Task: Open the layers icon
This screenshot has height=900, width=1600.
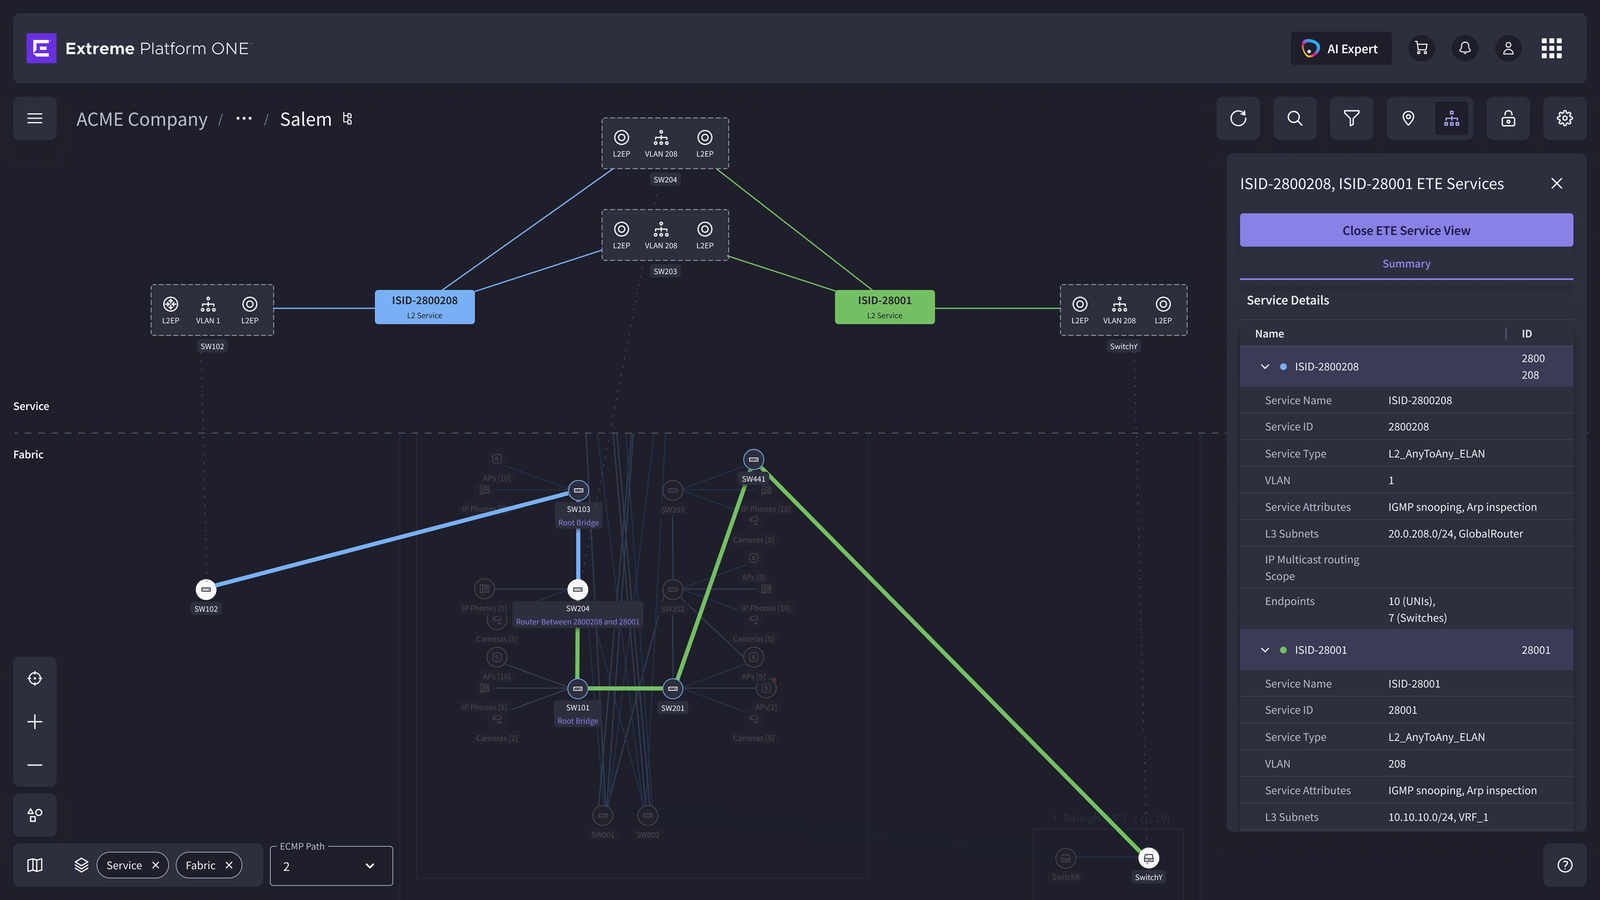Action: pyautogui.click(x=82, y=865)
